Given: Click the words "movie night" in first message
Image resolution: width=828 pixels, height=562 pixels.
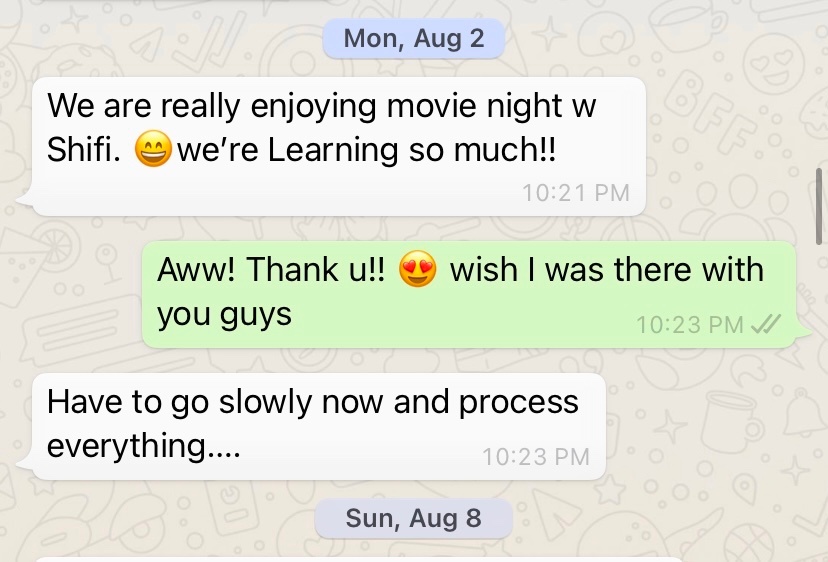Looking at the screenshot, I should coord(474,106).
